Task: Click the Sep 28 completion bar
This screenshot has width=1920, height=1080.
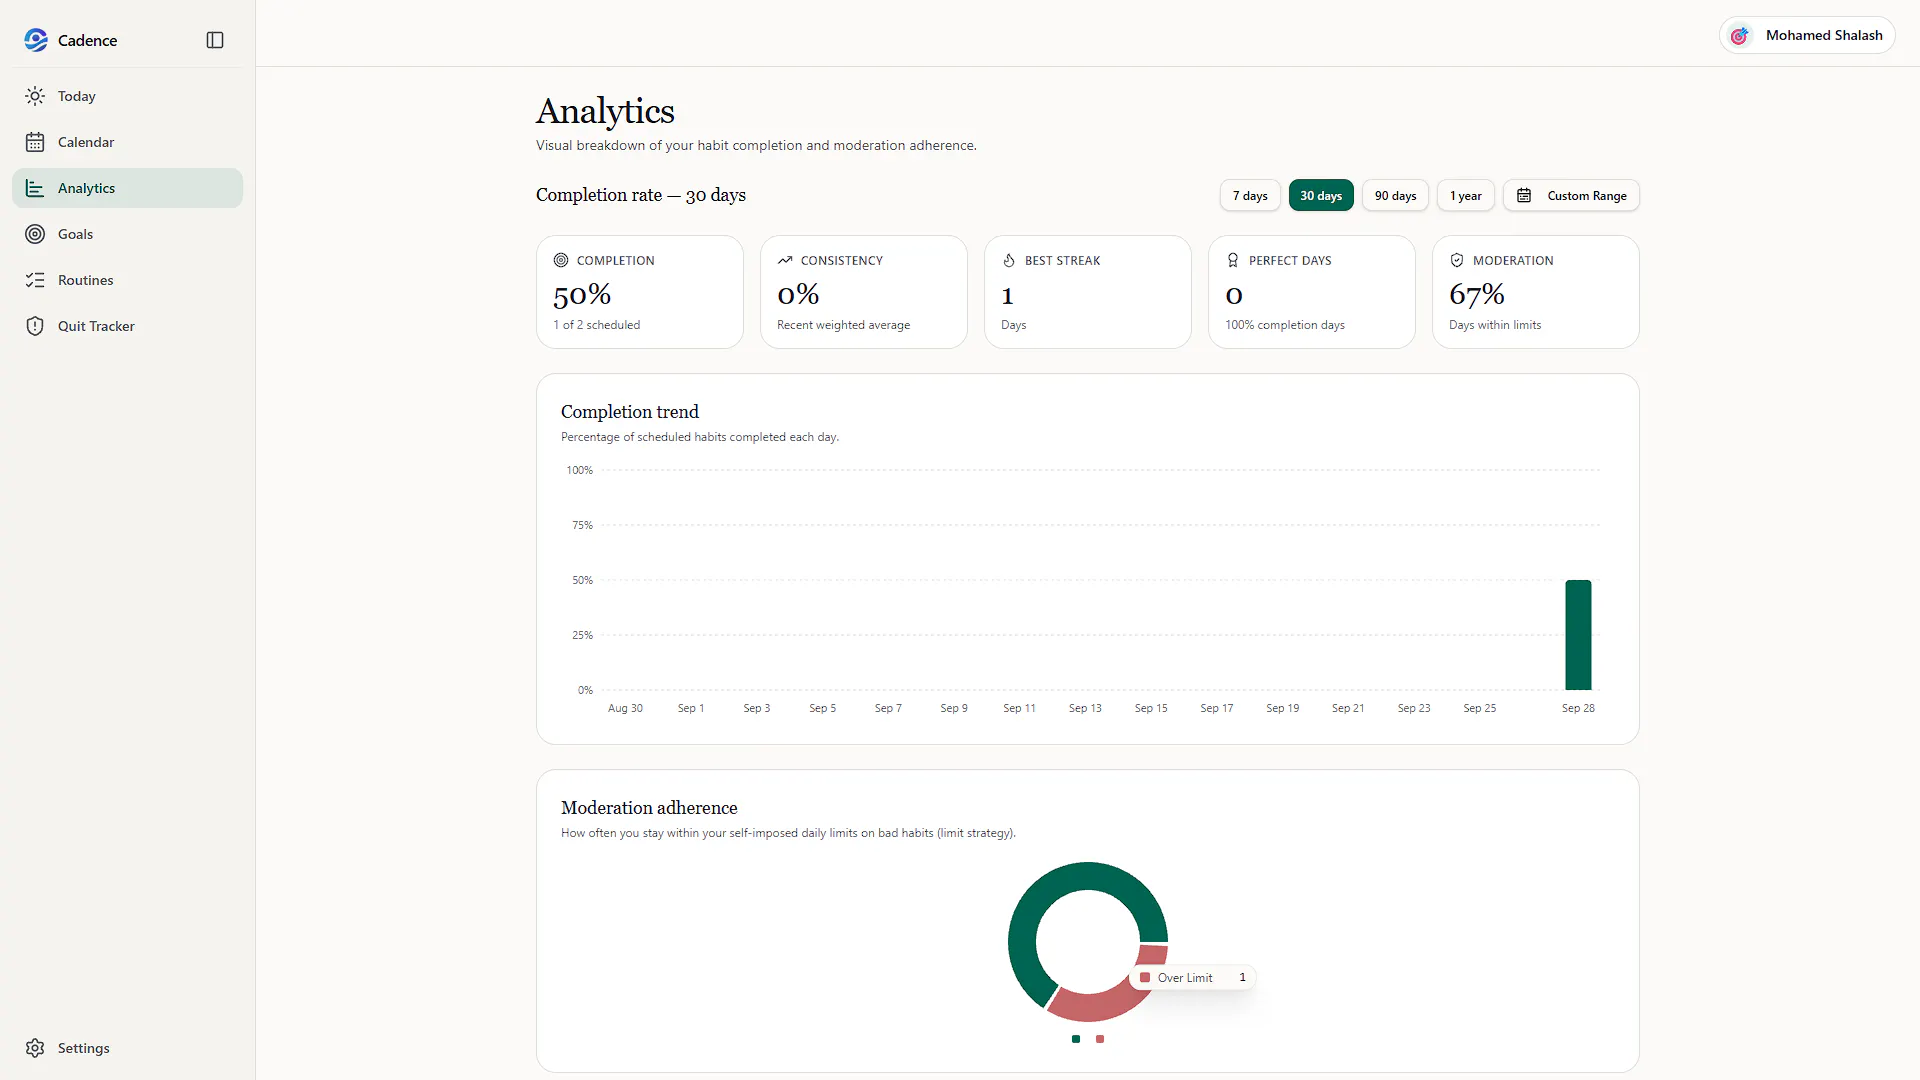Action: (x=1578, y=635)
